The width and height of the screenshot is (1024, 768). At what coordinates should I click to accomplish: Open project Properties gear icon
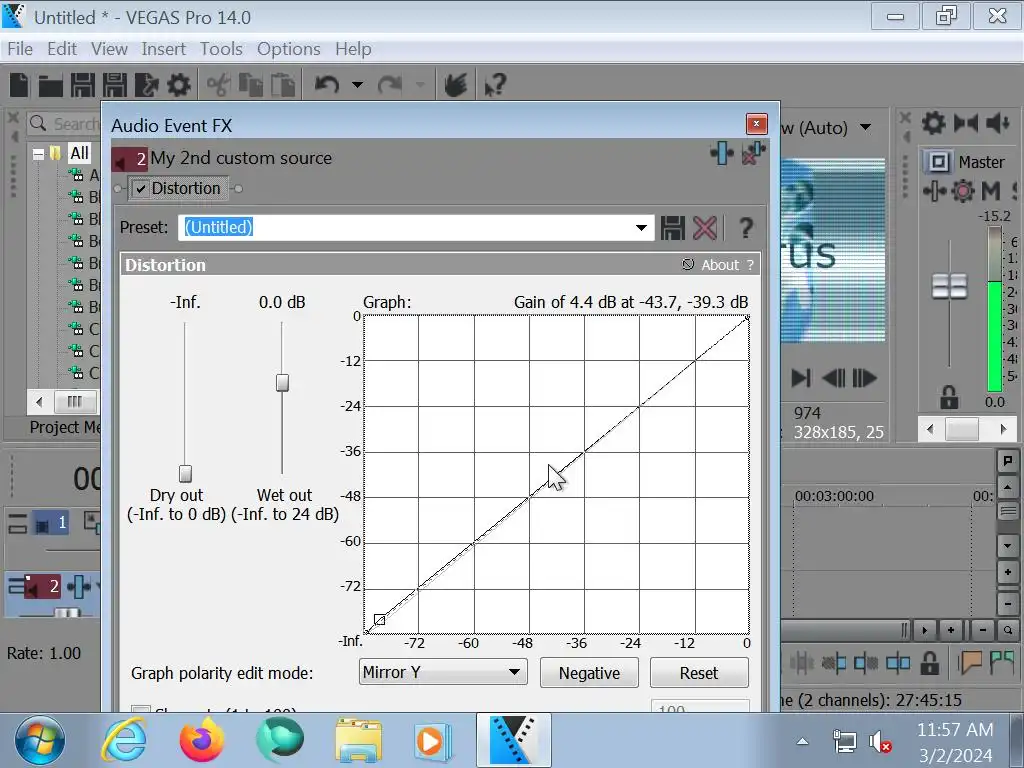[178, 85]
